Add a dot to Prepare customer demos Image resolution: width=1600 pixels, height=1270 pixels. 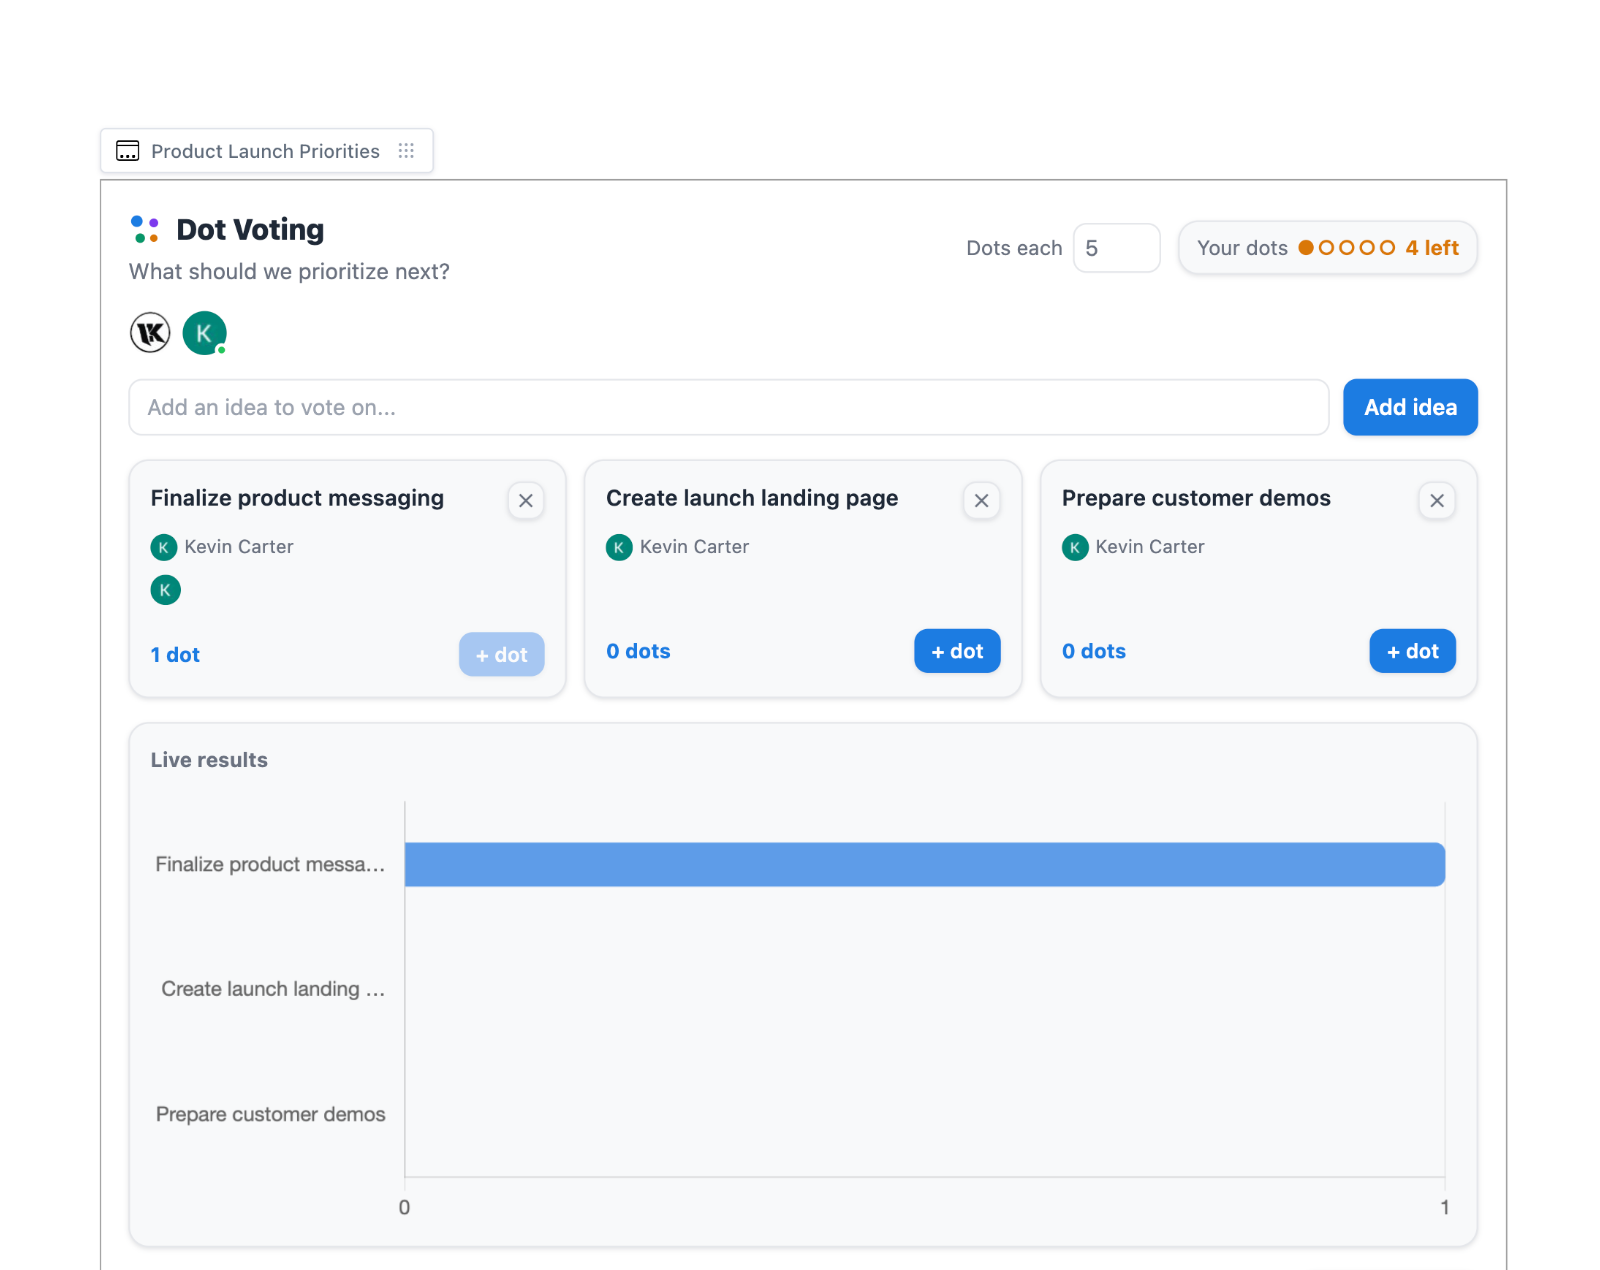click(1412, 651)
